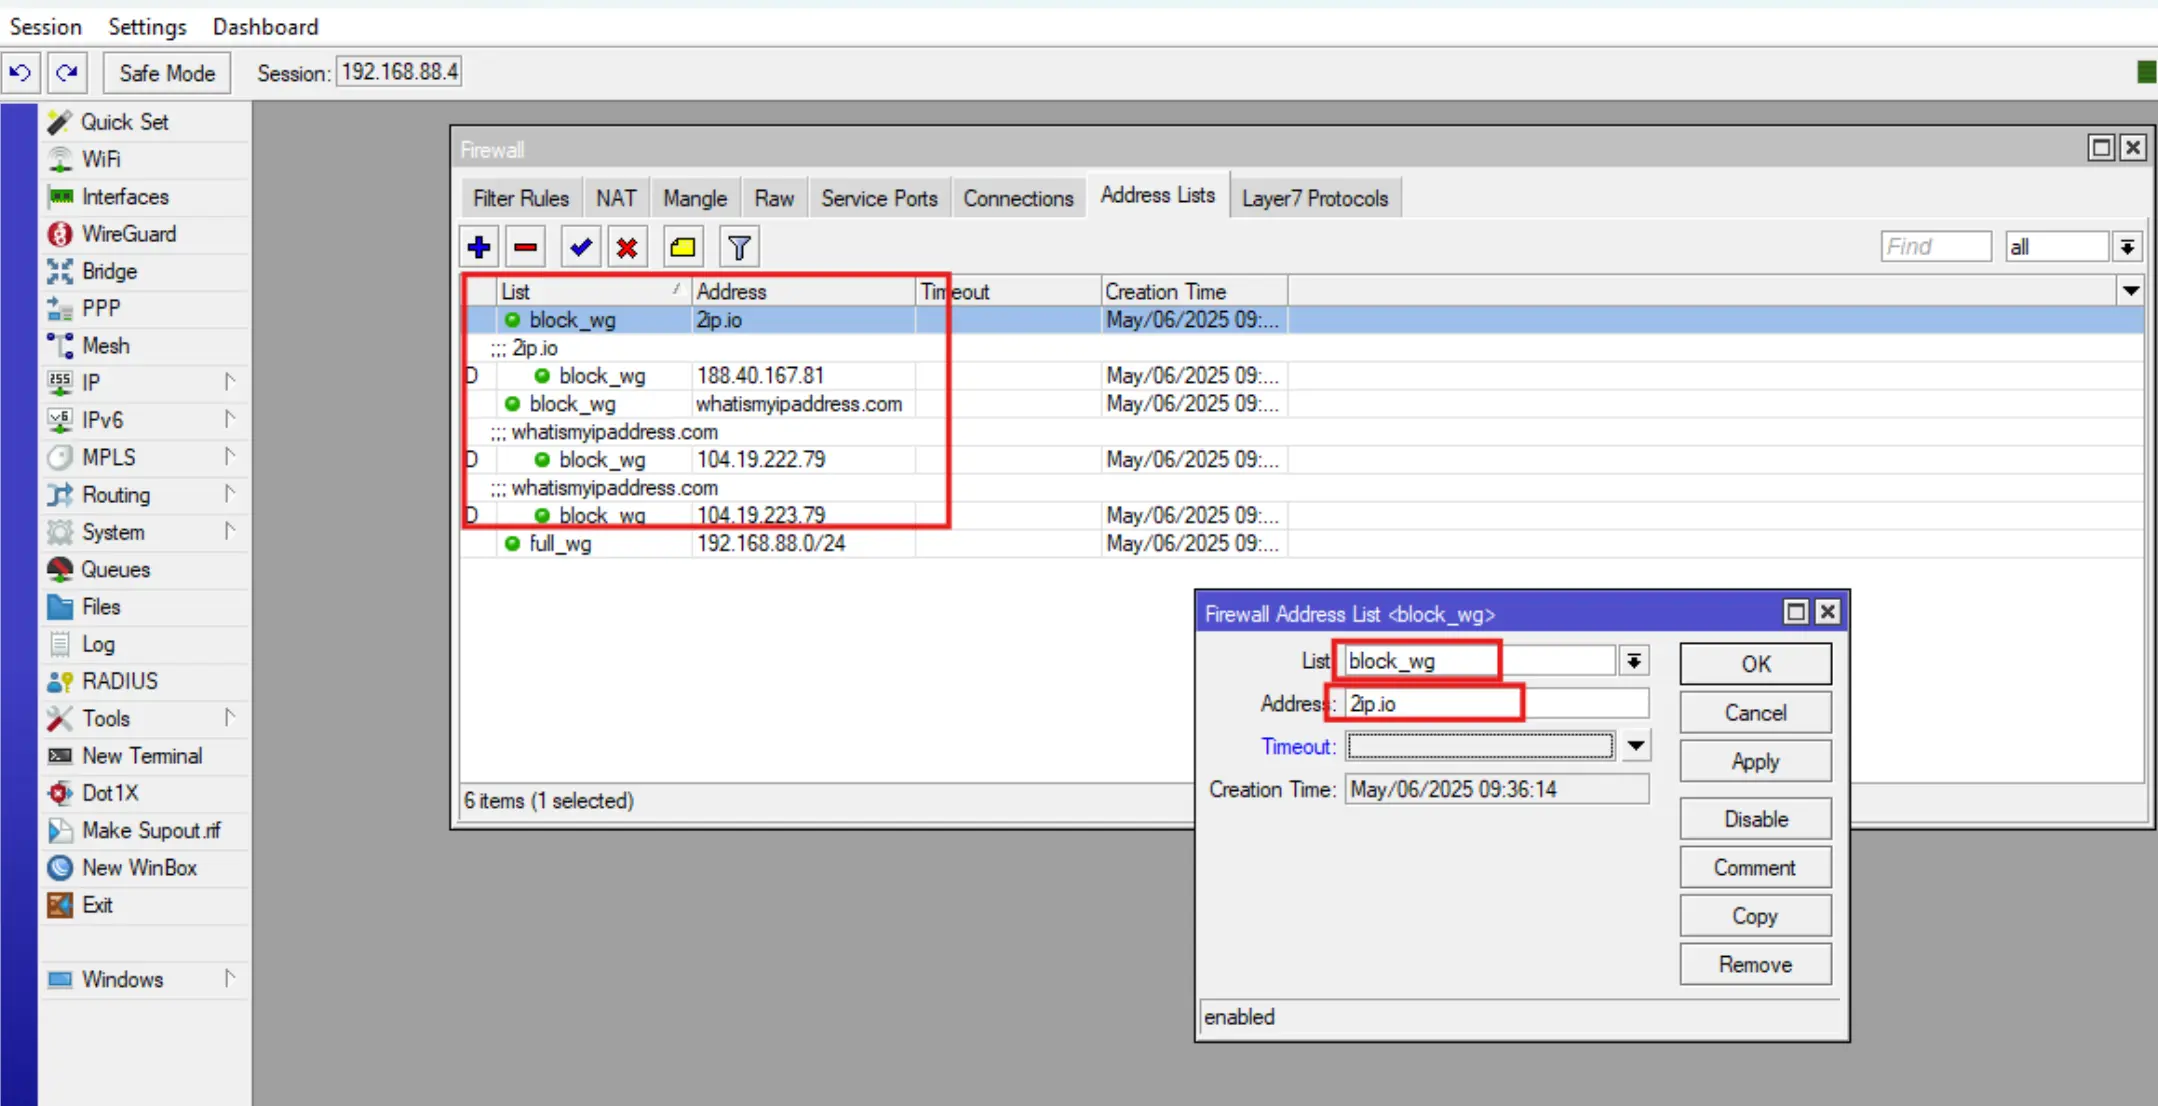Click the undo arrow icon
This screenshot has height=1106, width=2158.
20,73
